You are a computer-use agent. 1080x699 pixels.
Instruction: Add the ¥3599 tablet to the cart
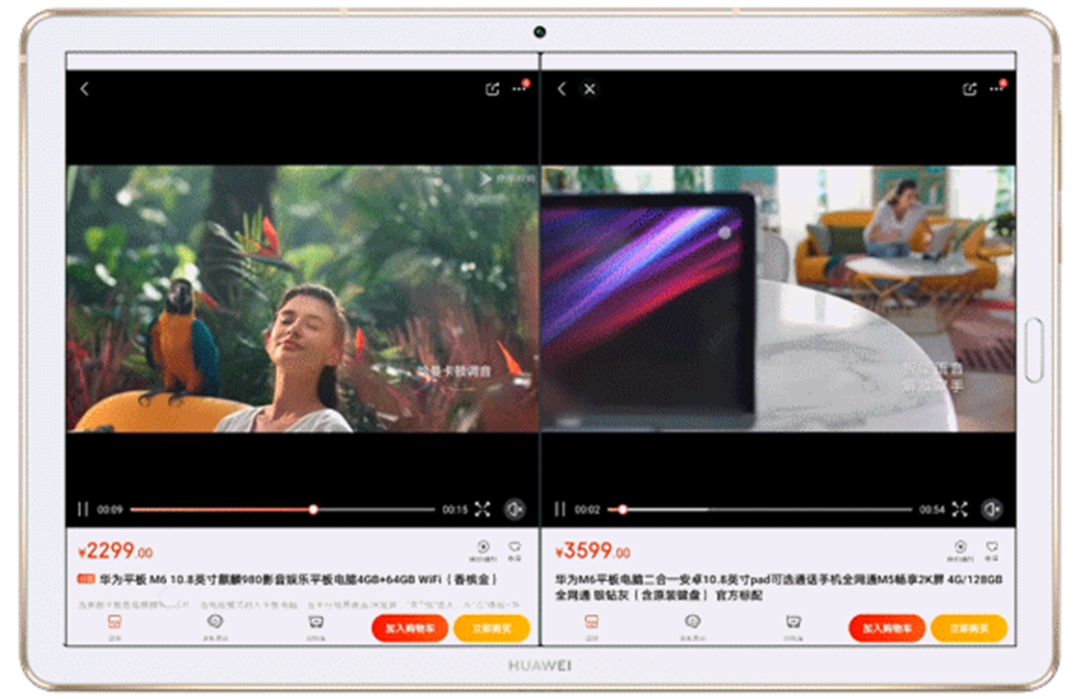[887, 628]
